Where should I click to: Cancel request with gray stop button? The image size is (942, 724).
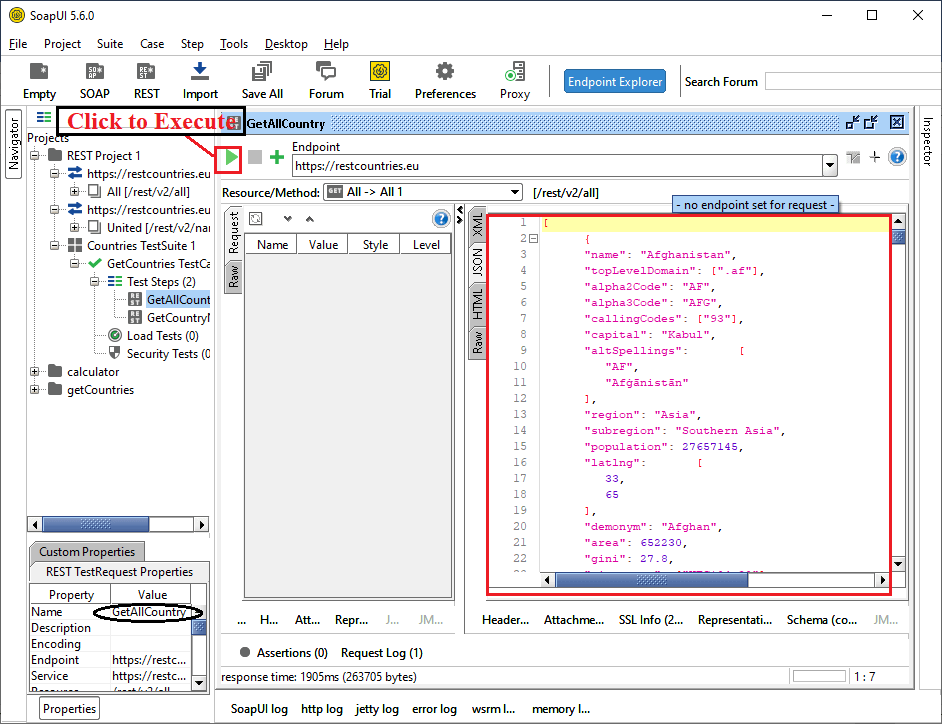(255, 157)
